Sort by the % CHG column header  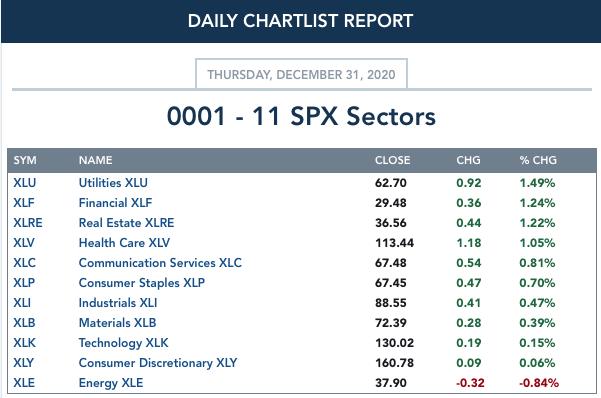[538, 160]
